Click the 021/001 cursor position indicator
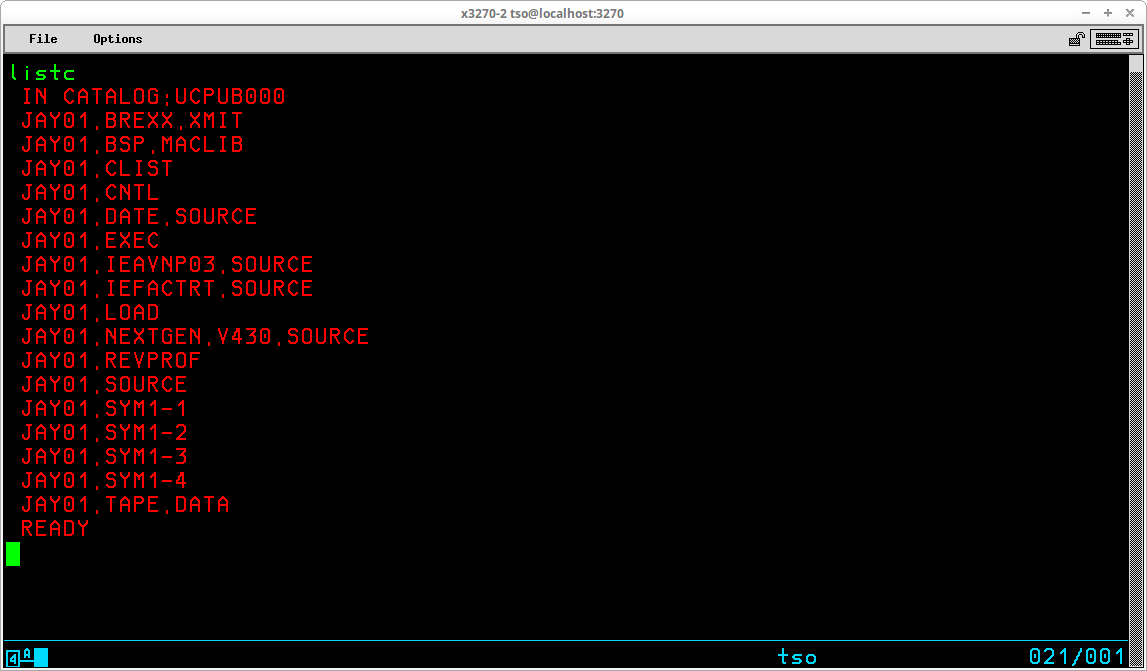The width and height of the screenshot is (1147, 671). [x=1077, y=656]
